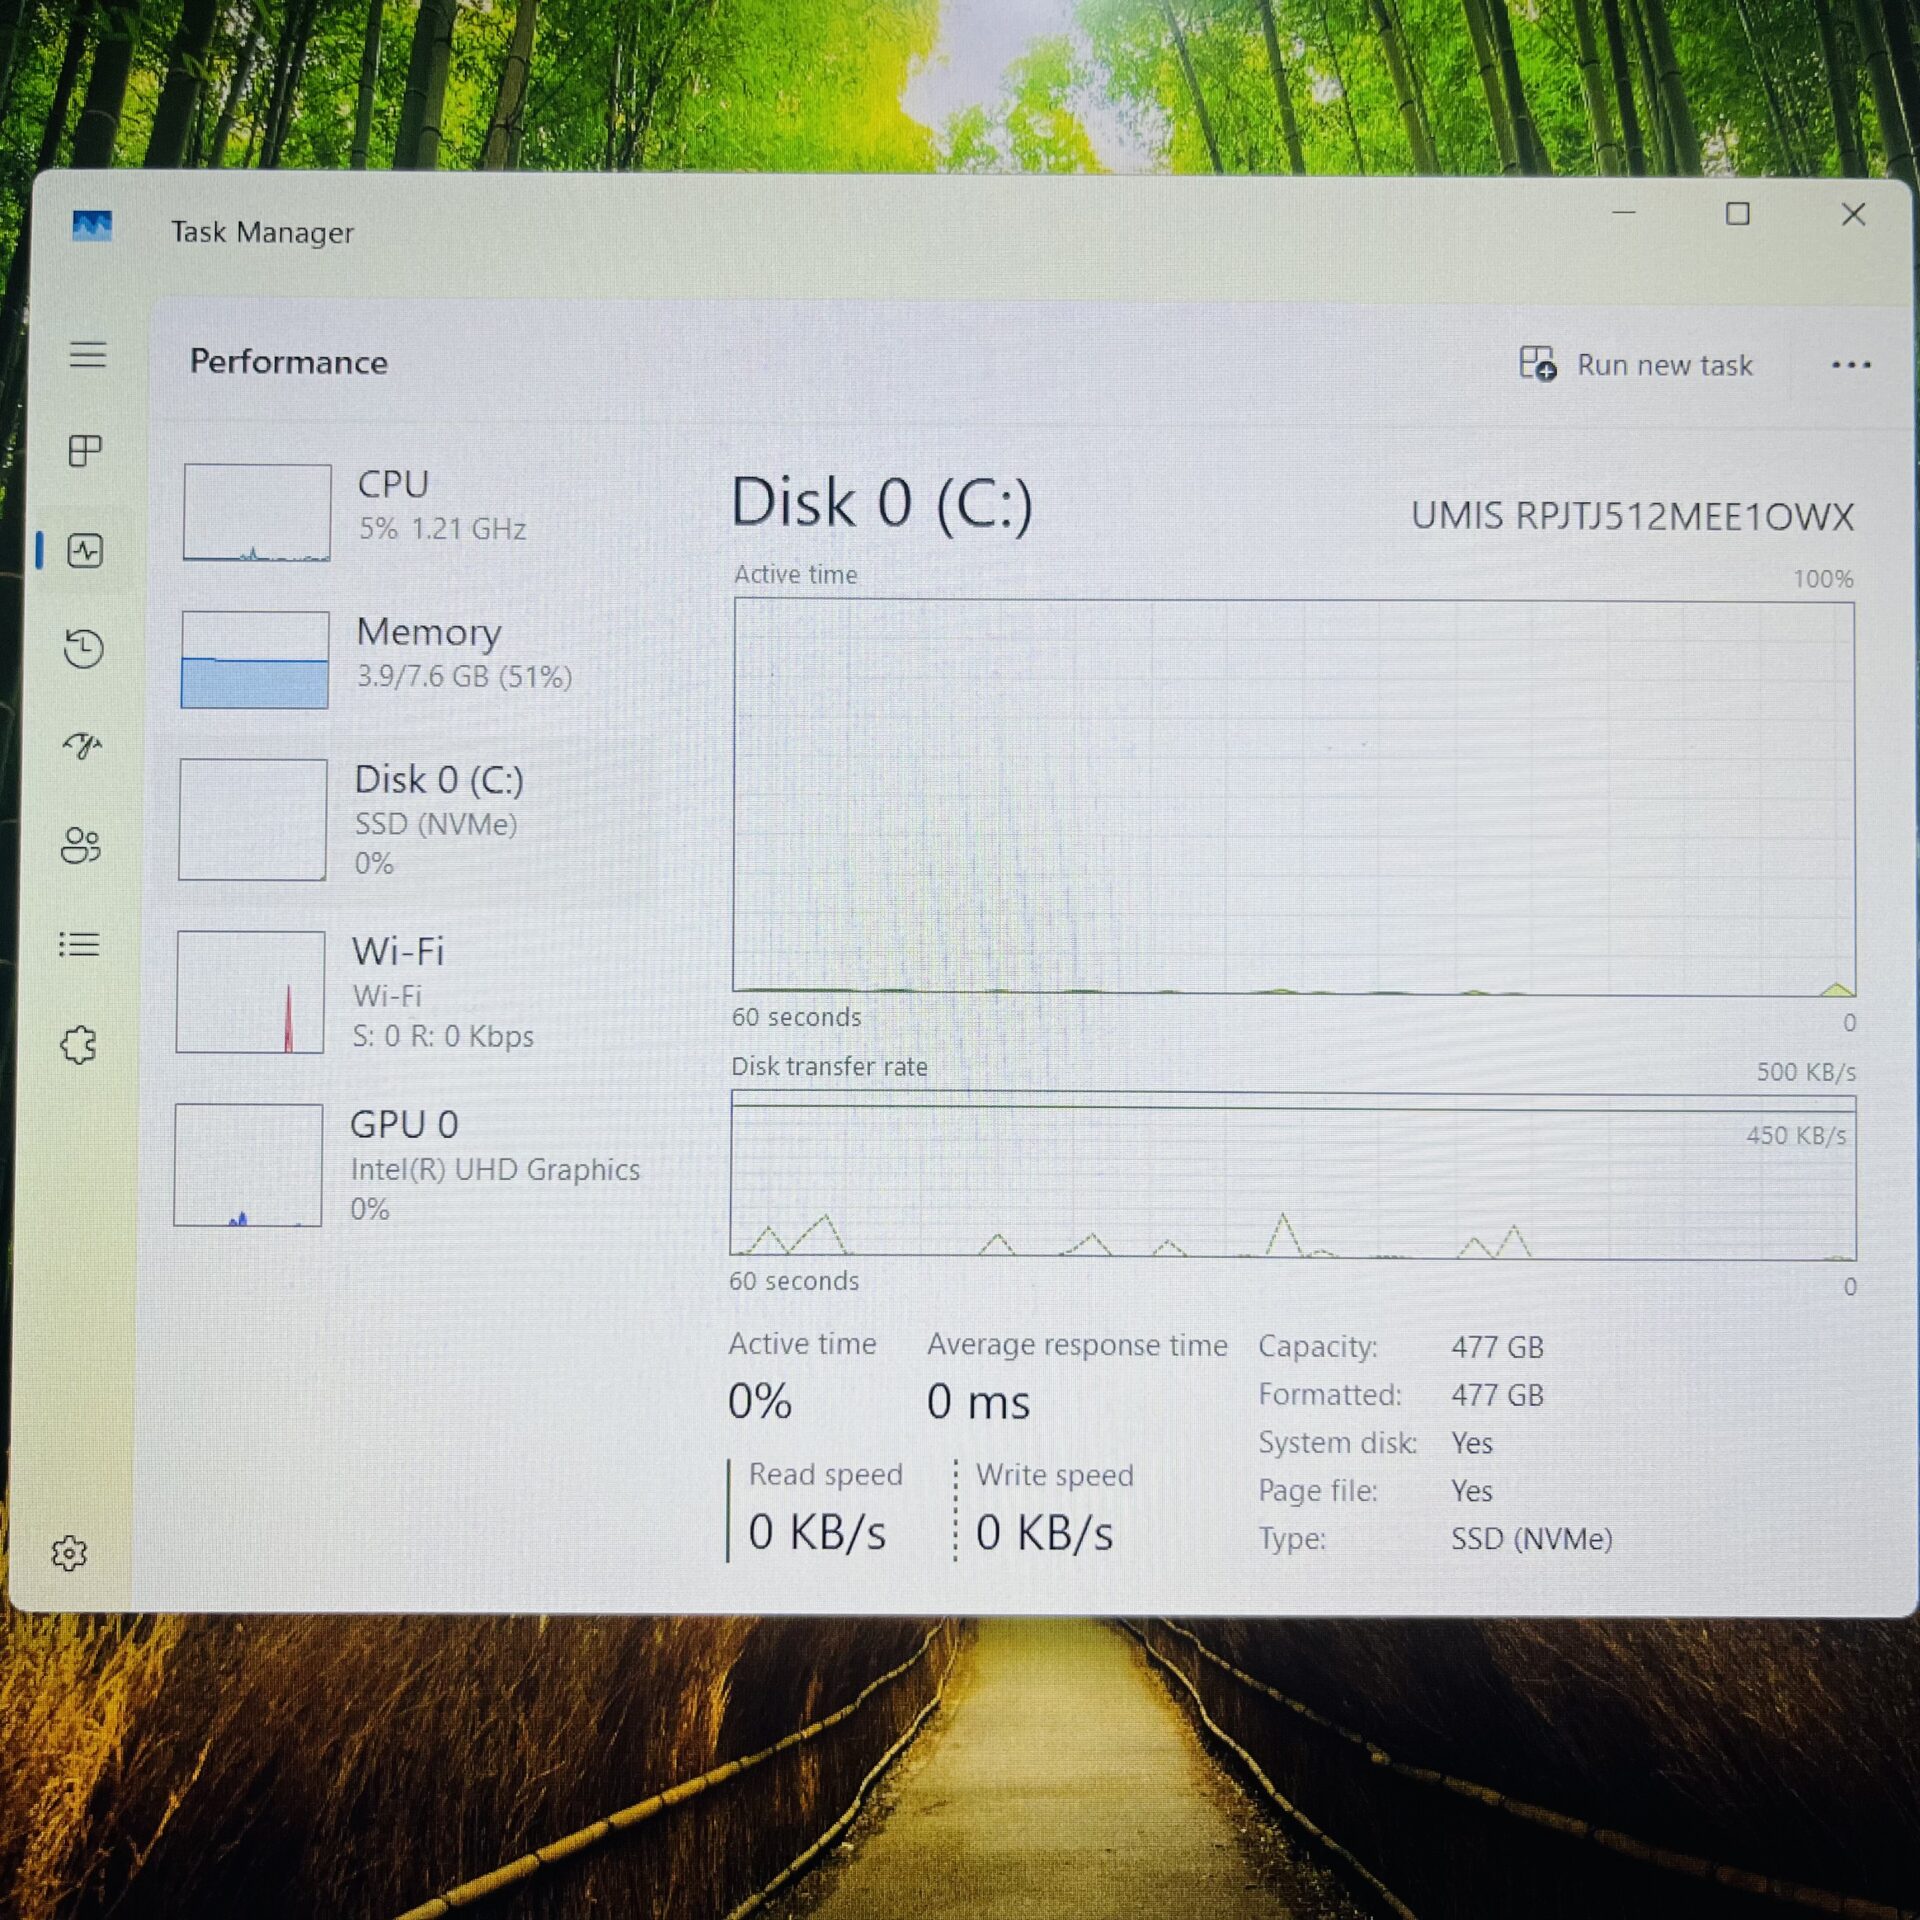Click the Active time graph
The width and height of the screenshot is (1920, 1920).
1294,796
